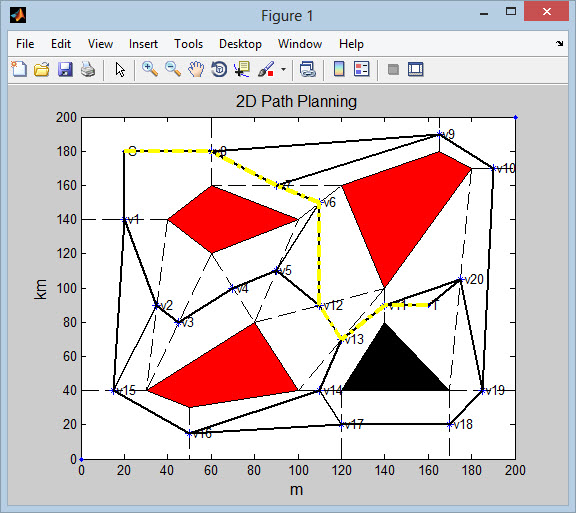Print the figure with the printer icon
The height and width of the screenshot is (513, 576).
(x=88, y=69)
